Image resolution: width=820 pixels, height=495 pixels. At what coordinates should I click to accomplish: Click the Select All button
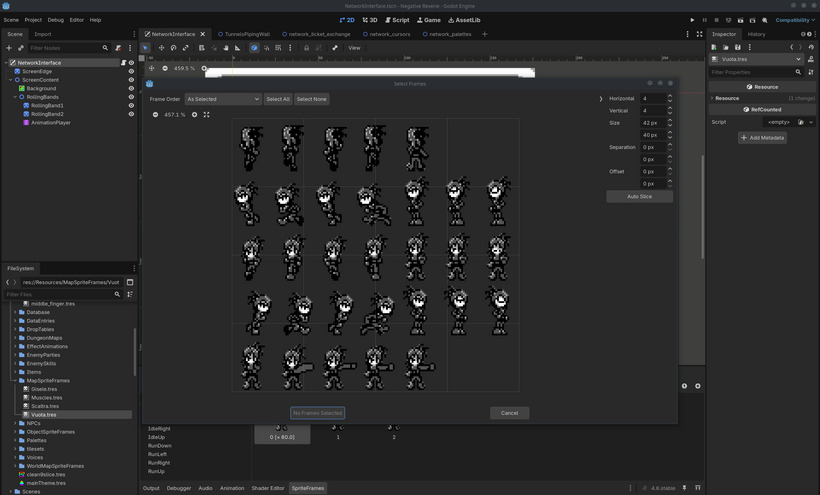click(x=278, y=99)
